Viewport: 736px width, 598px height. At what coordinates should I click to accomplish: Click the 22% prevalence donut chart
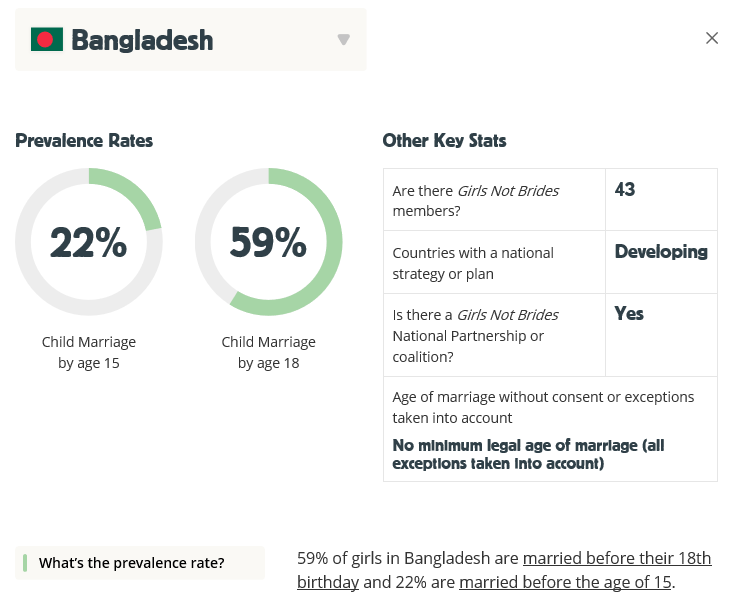click(x=89, y=242)
